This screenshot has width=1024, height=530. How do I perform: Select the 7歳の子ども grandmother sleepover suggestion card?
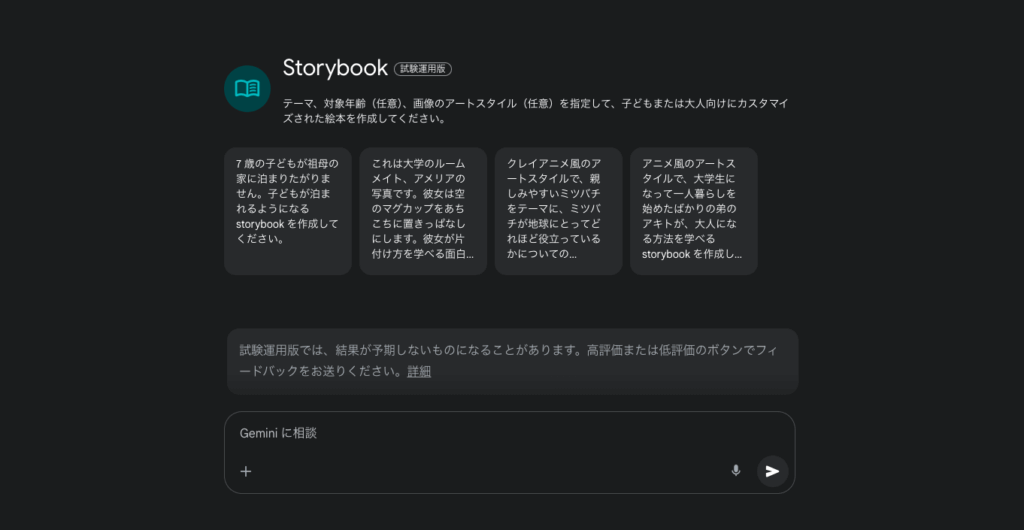[288, 211]
